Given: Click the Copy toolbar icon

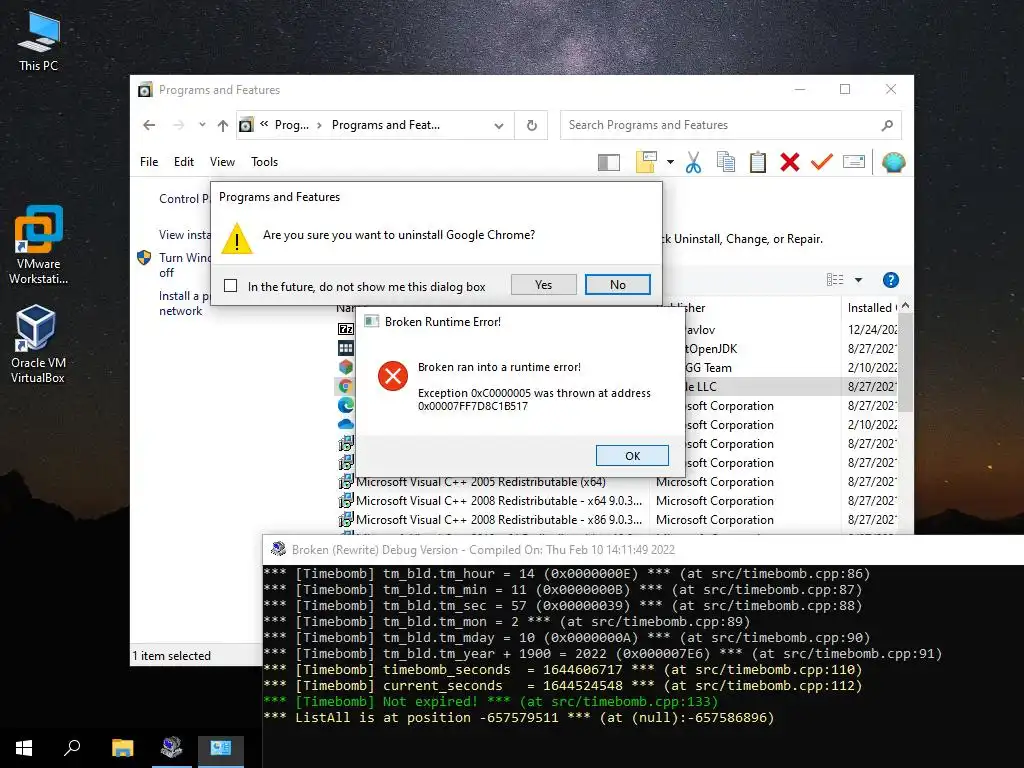Looking at the screenshot, I should click(x=726, y=162).
